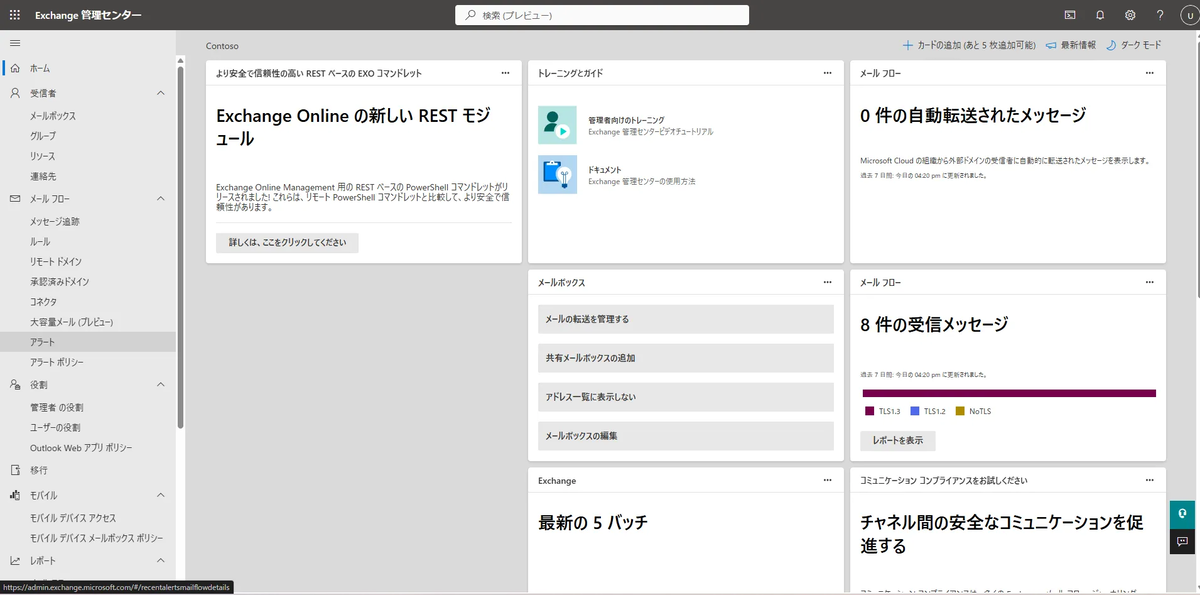Collapse the 受信者 section chevron
The width and height of the screenshot is (1200, 595).
tap(161, 93)
